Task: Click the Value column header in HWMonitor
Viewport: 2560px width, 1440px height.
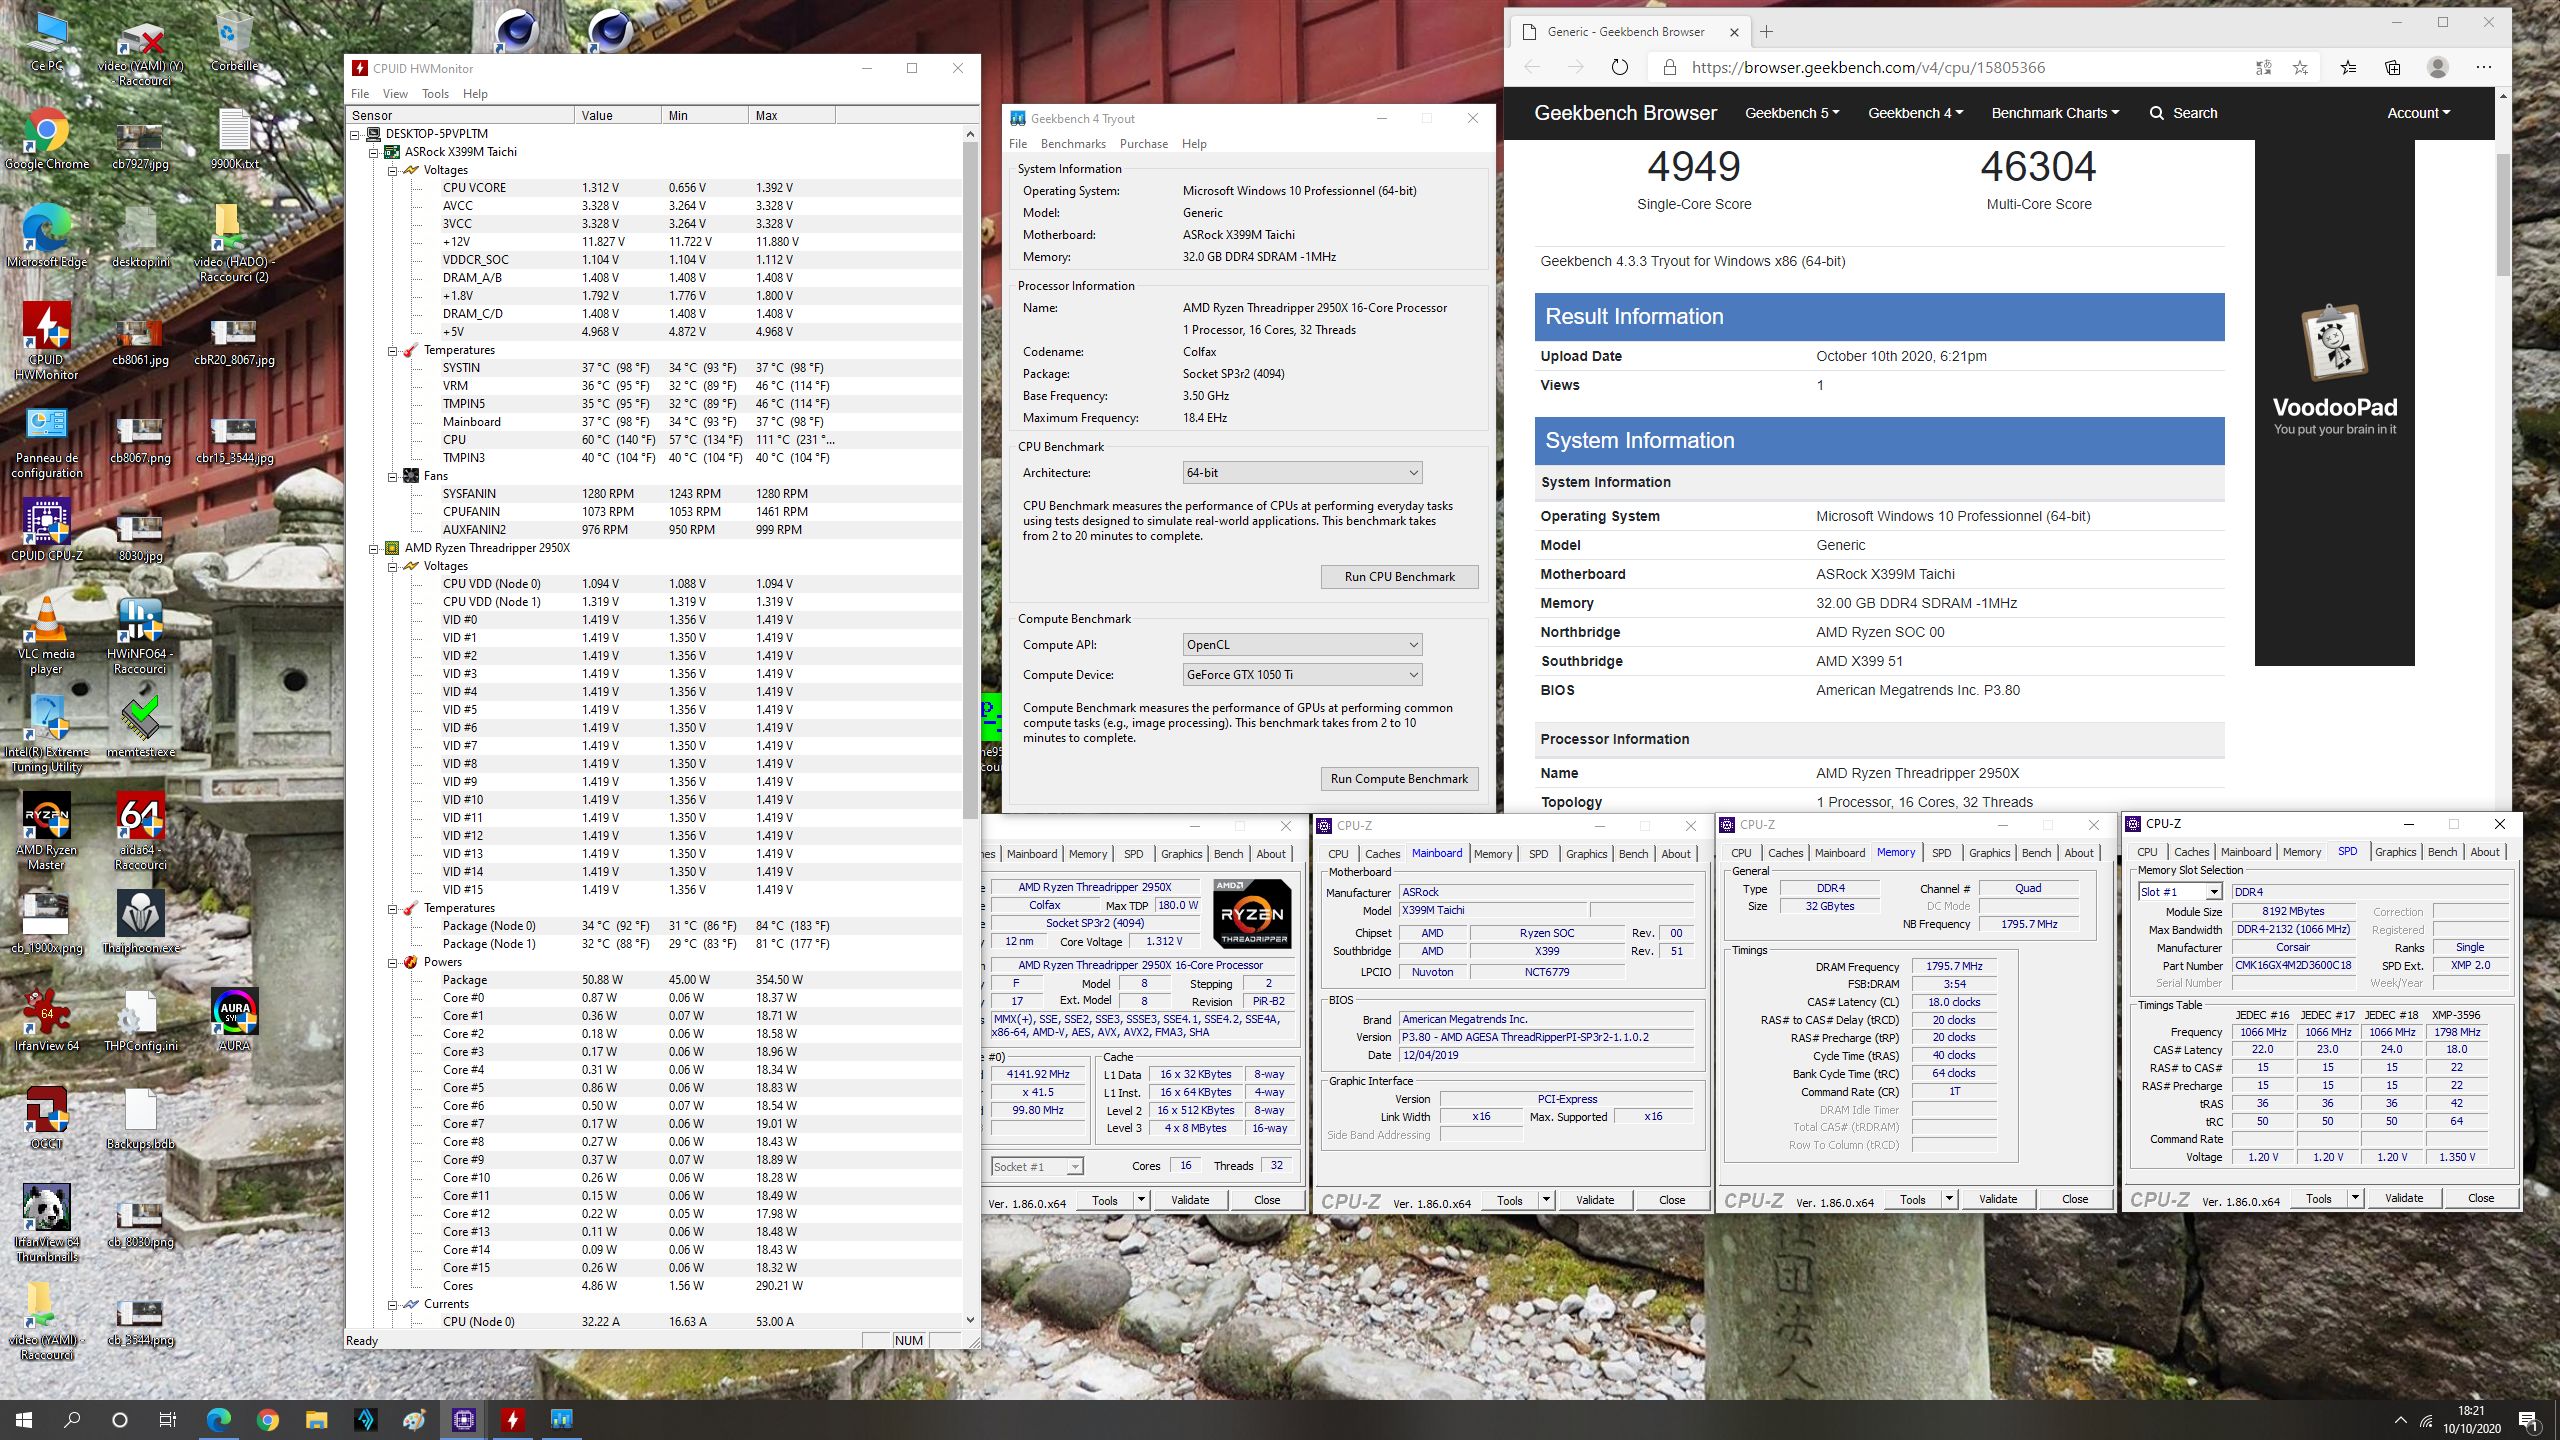Action: (x=617, y=115)
